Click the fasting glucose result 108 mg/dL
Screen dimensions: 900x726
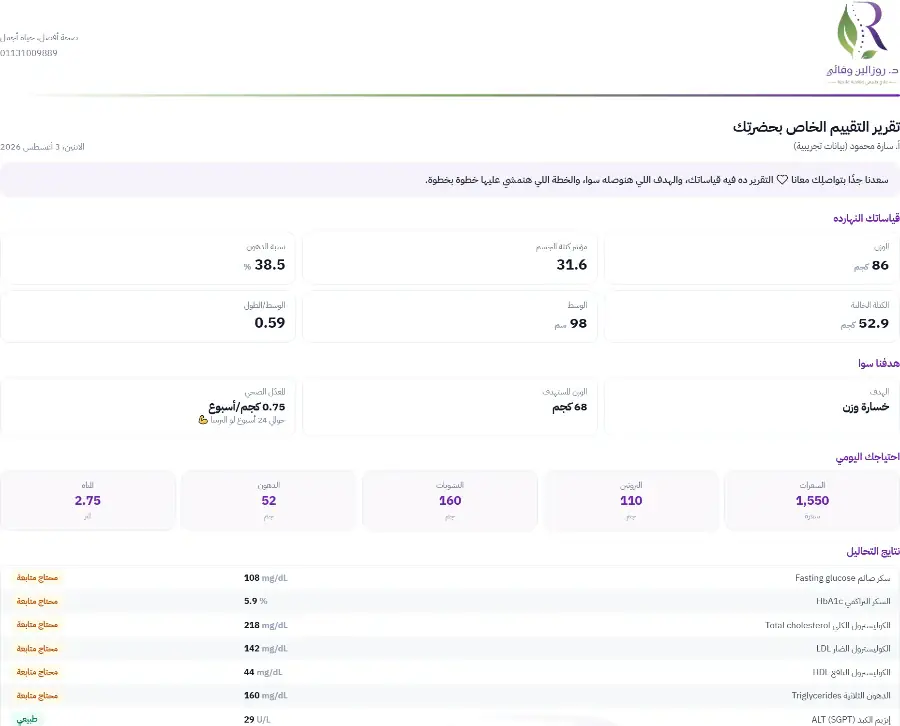coord(266,578)
